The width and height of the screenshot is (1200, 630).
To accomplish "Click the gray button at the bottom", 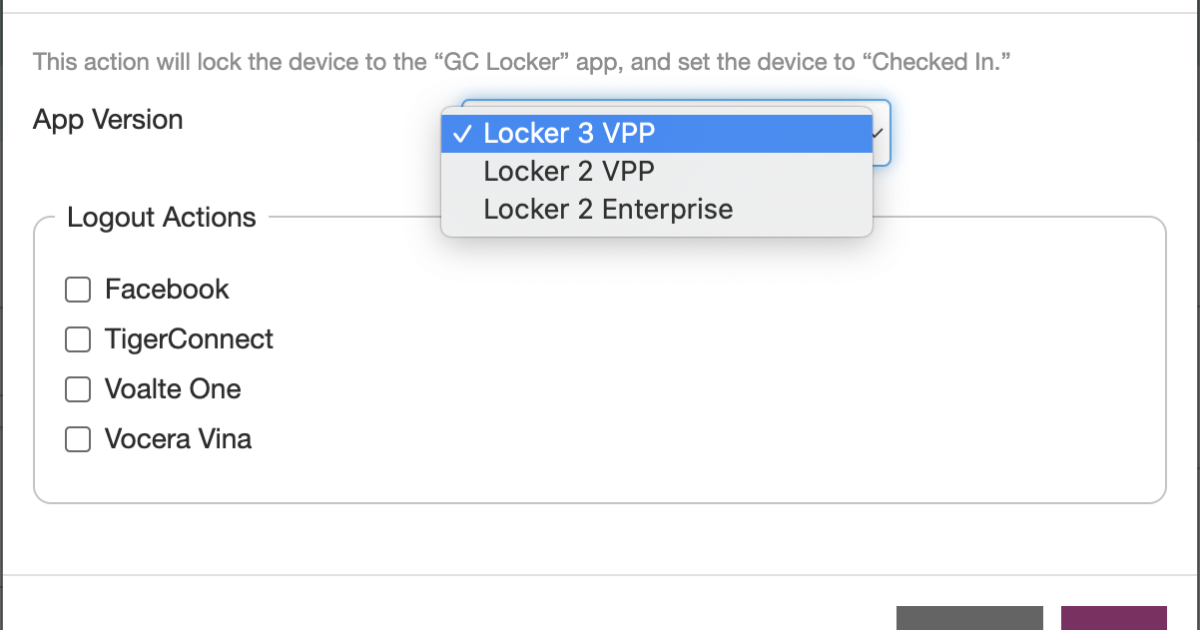I will point(968,620).
